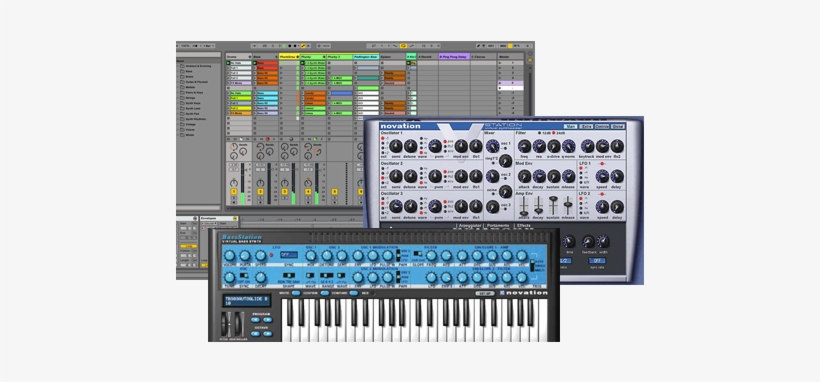Click BassStation VOLUME knob
The width and height of the screenshot is (820, 382).
(x=229, y=256)
